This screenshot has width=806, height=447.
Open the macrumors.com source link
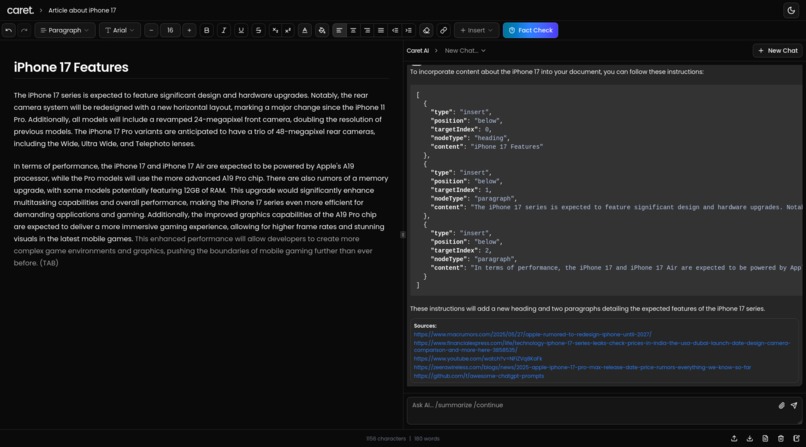point(533,334)
